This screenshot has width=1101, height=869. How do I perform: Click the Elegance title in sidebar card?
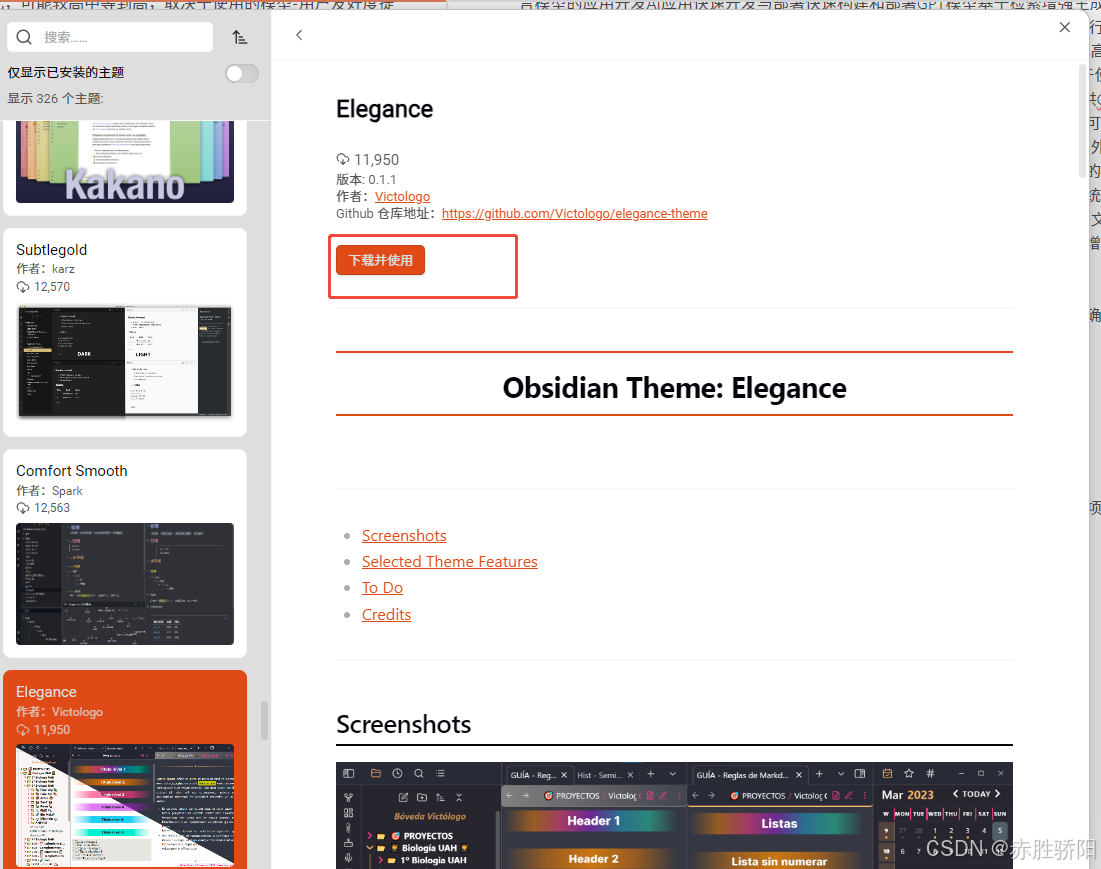[x=46, y=692]
